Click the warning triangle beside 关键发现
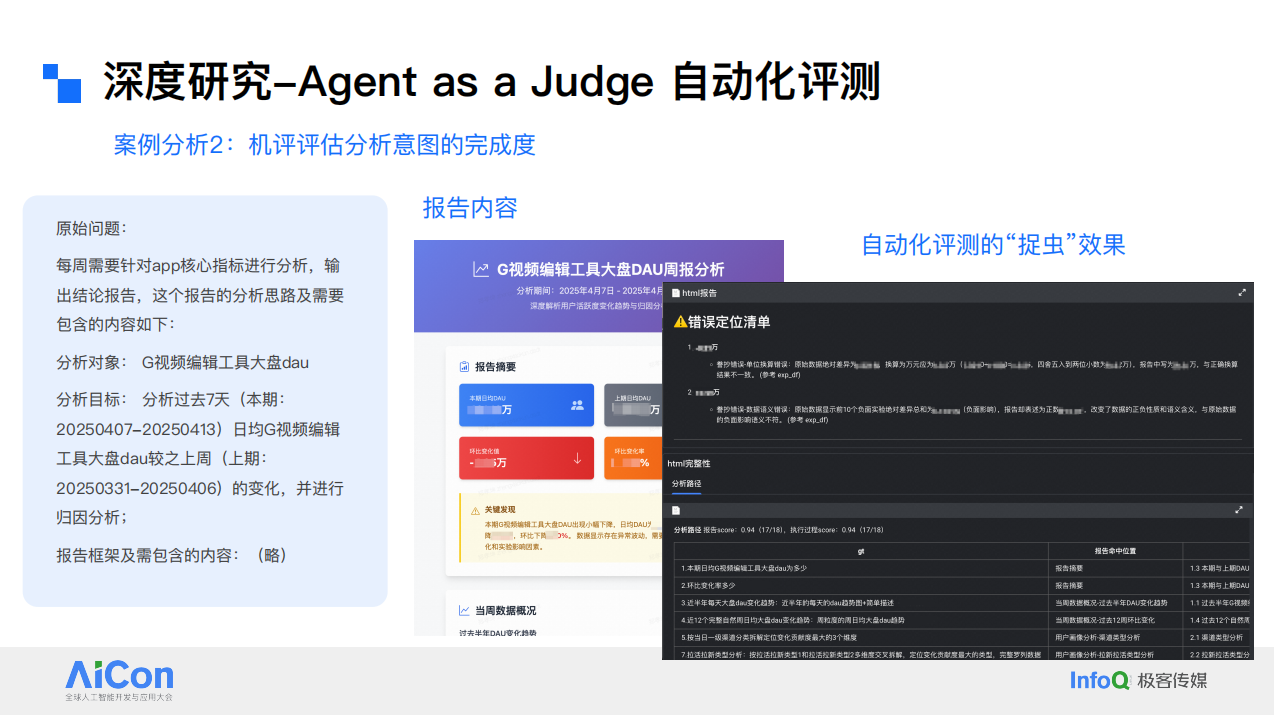 click(475, 510)
